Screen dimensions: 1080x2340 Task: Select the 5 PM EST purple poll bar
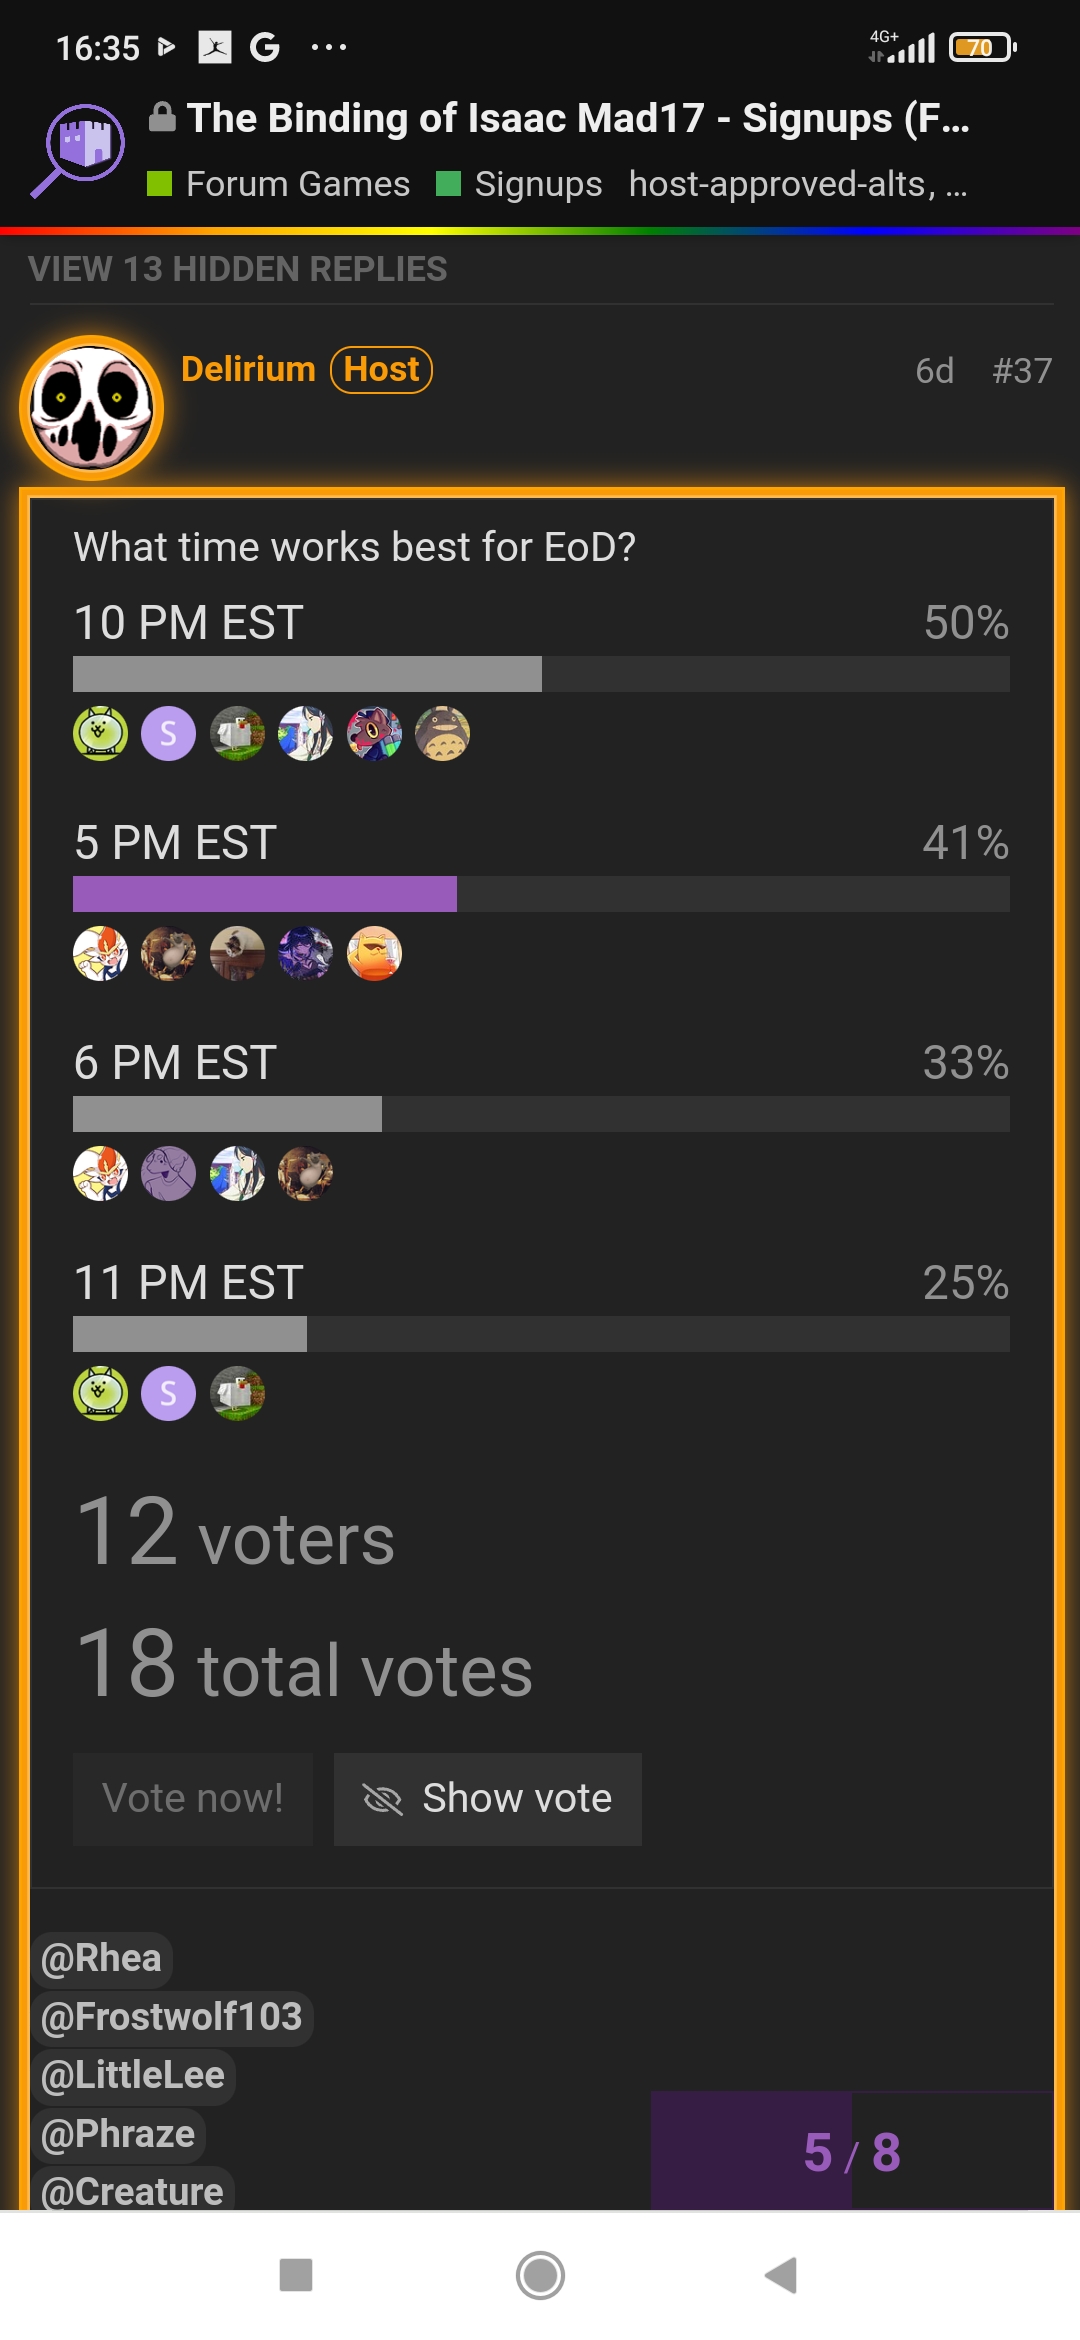pyautogui.click(x=265, y=894)
